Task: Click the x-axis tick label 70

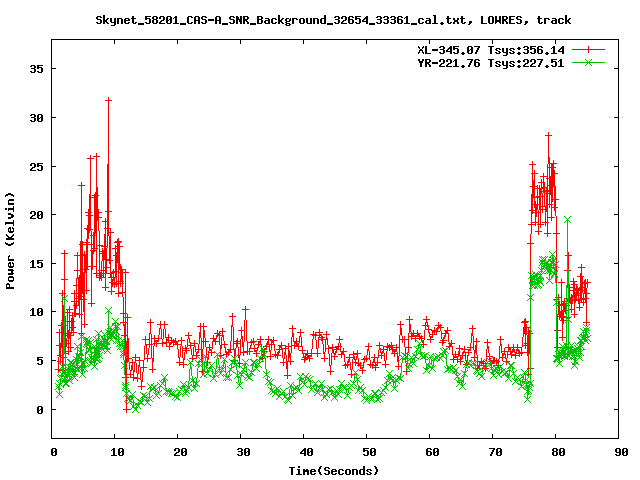Action: click(x=493, y=452)
